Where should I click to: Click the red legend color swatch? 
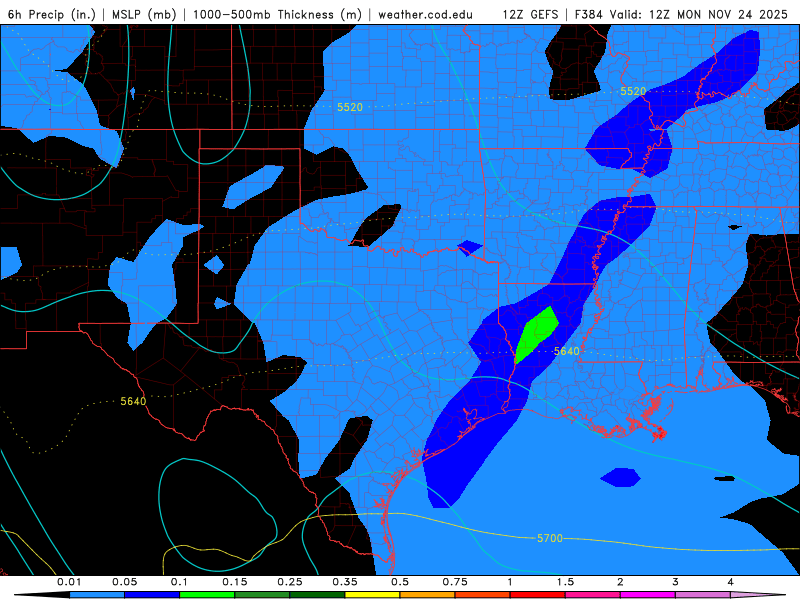[538, 595]
